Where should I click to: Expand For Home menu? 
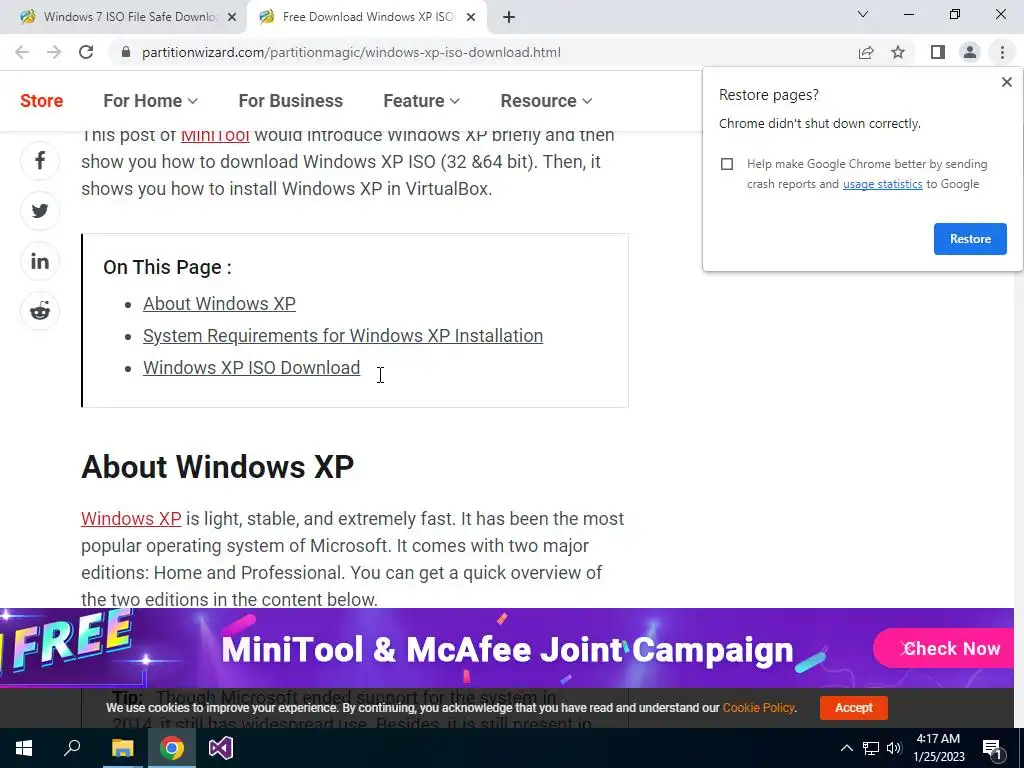point(150,101)
